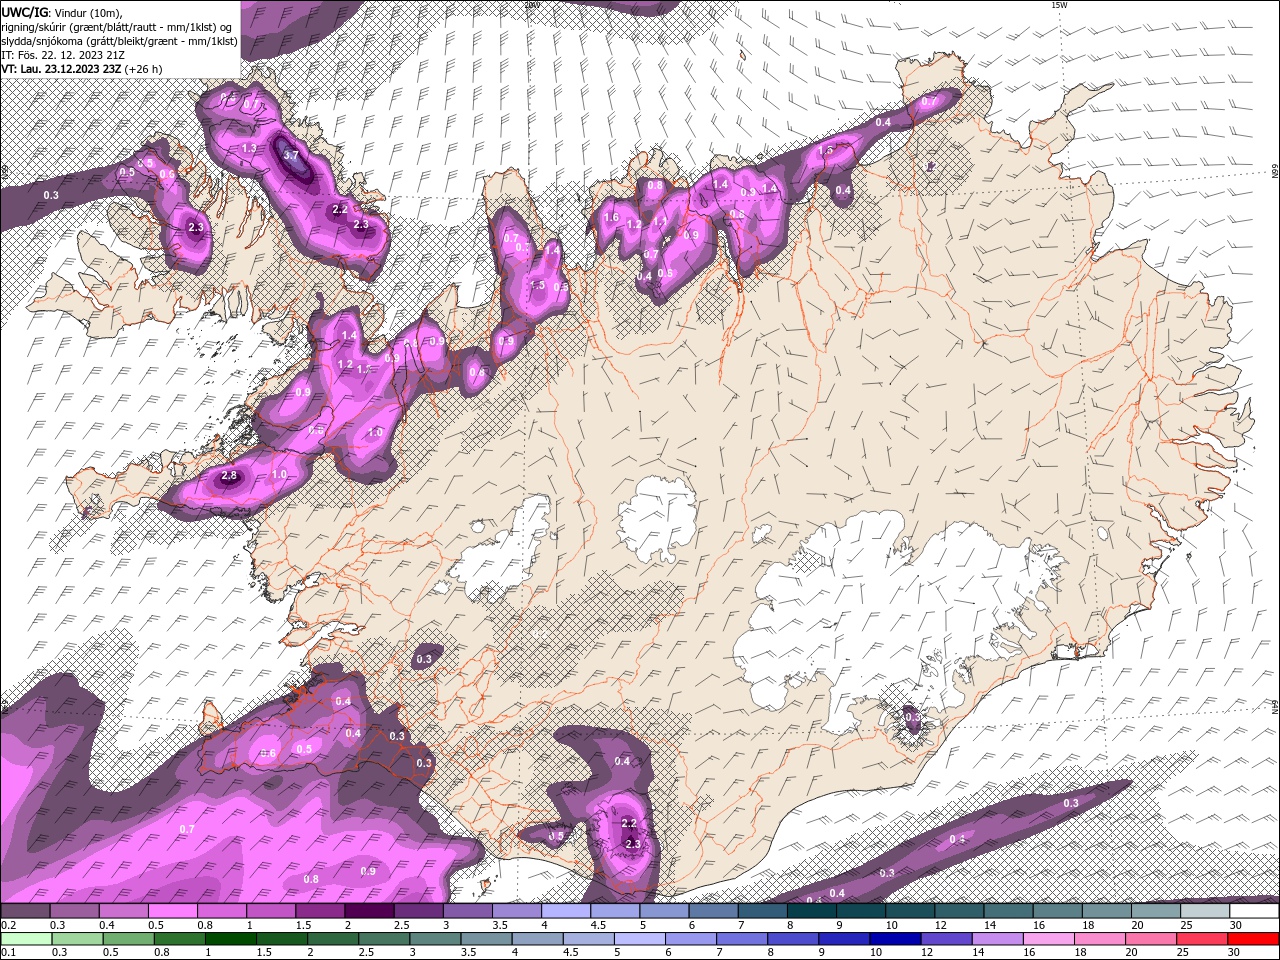Pick lower scale violet swatch 14 to 16
The image size is (1280, 960).
click(x=997, y=939)
